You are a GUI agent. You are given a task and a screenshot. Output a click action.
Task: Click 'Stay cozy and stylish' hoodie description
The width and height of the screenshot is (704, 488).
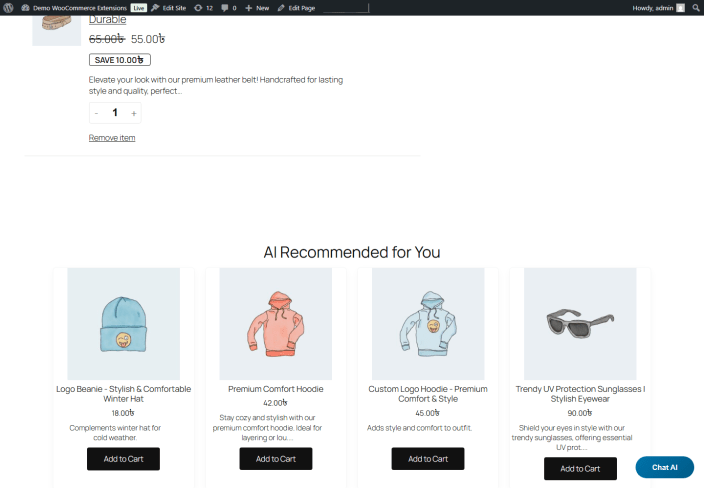click(268, 427)
